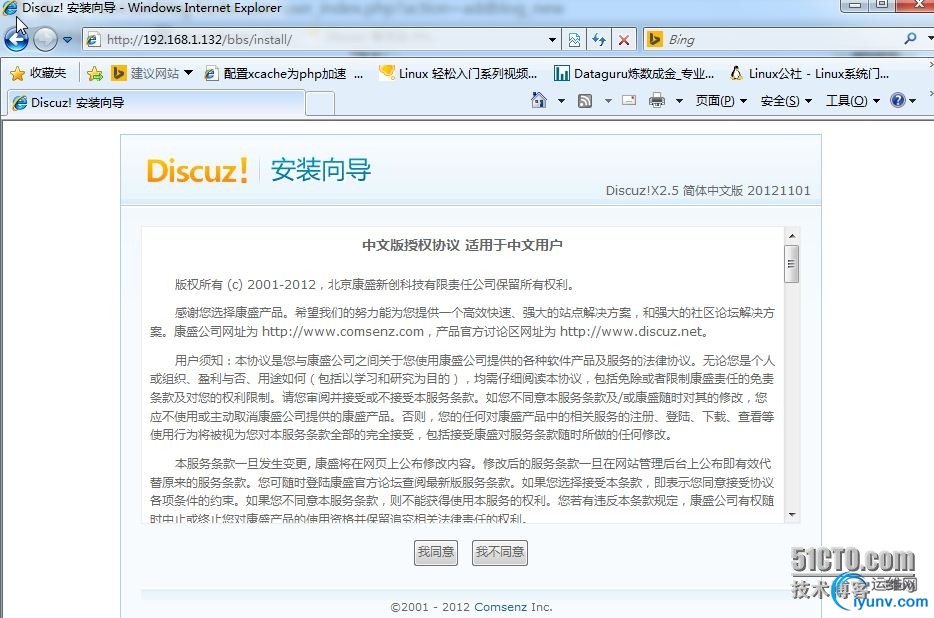Expand the feeds dropdown arrow

[608, 101]
